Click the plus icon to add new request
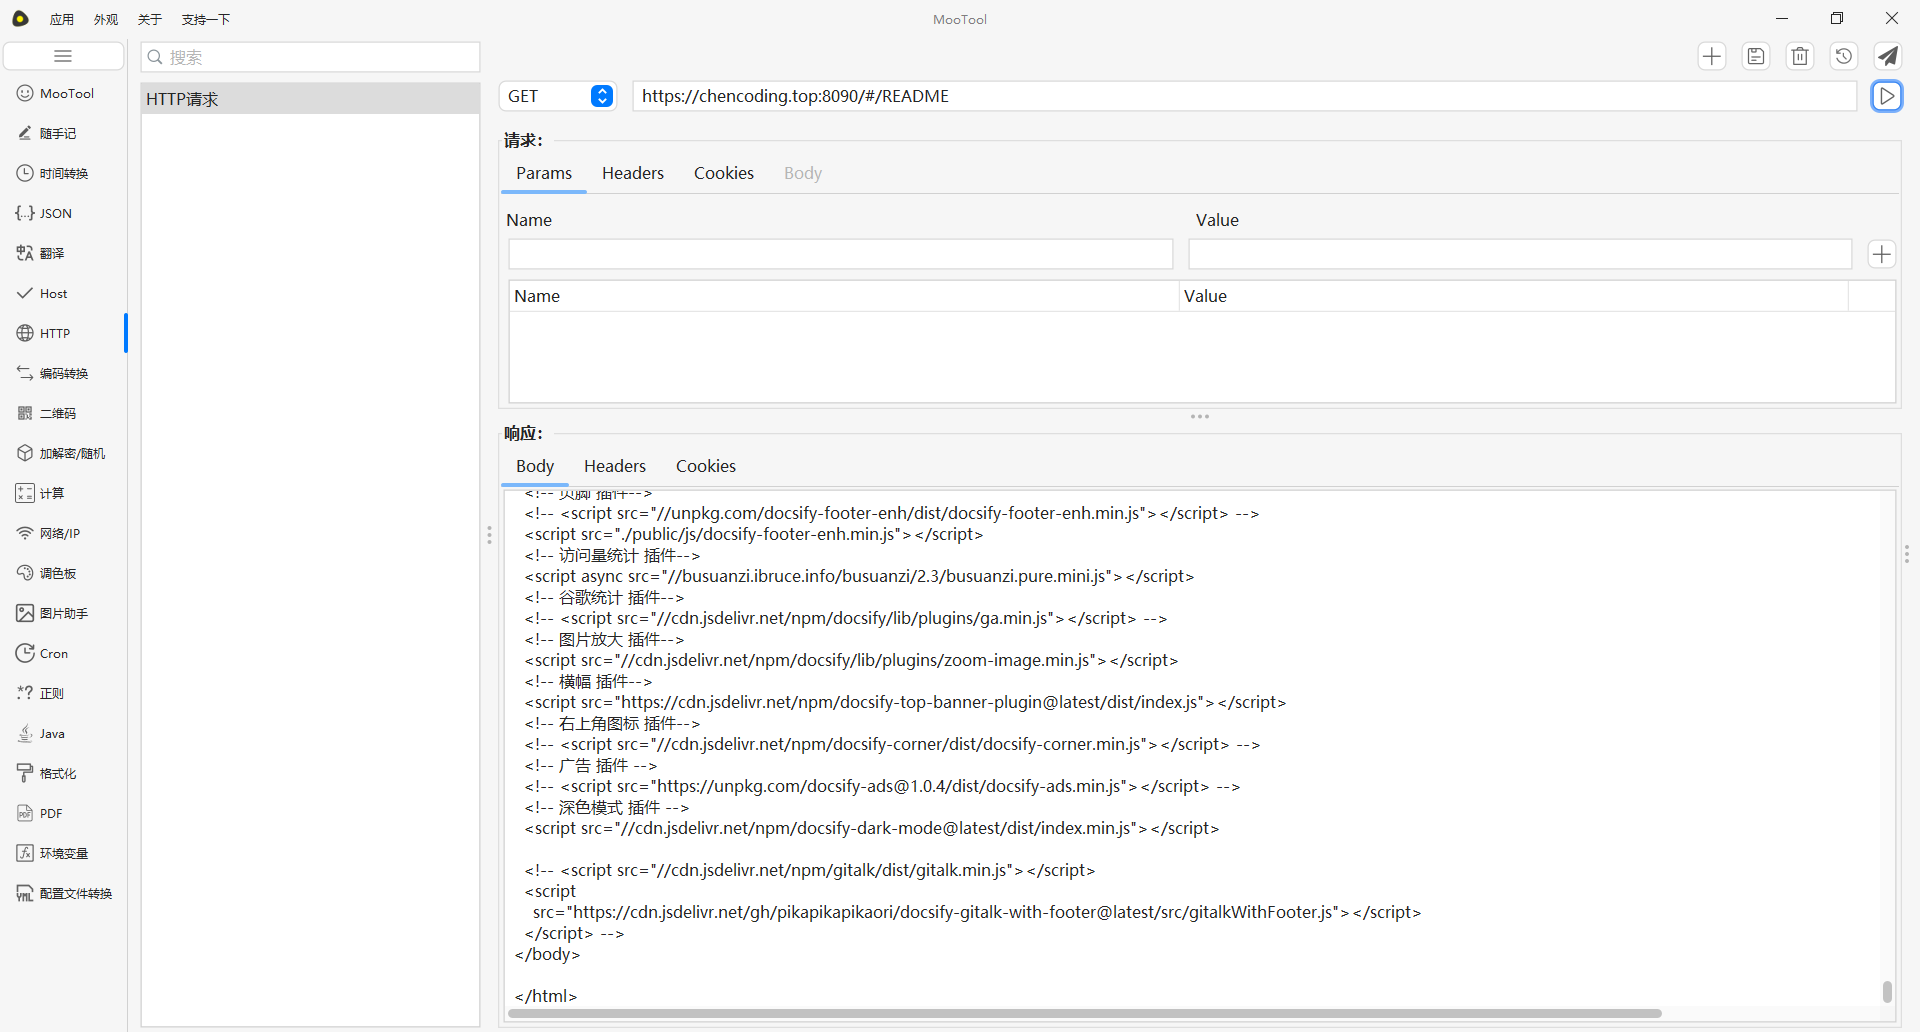The height and width of the screenshot is (1032, 1920). tap(1712, 56)
